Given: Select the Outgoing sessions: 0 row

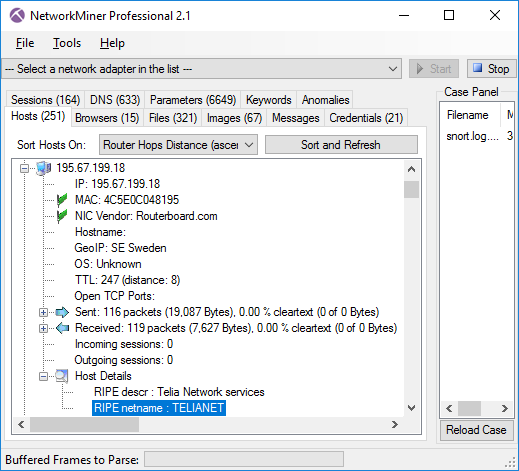Looking at the screenshot, I should pyautogui.click(x=124, y=360).
